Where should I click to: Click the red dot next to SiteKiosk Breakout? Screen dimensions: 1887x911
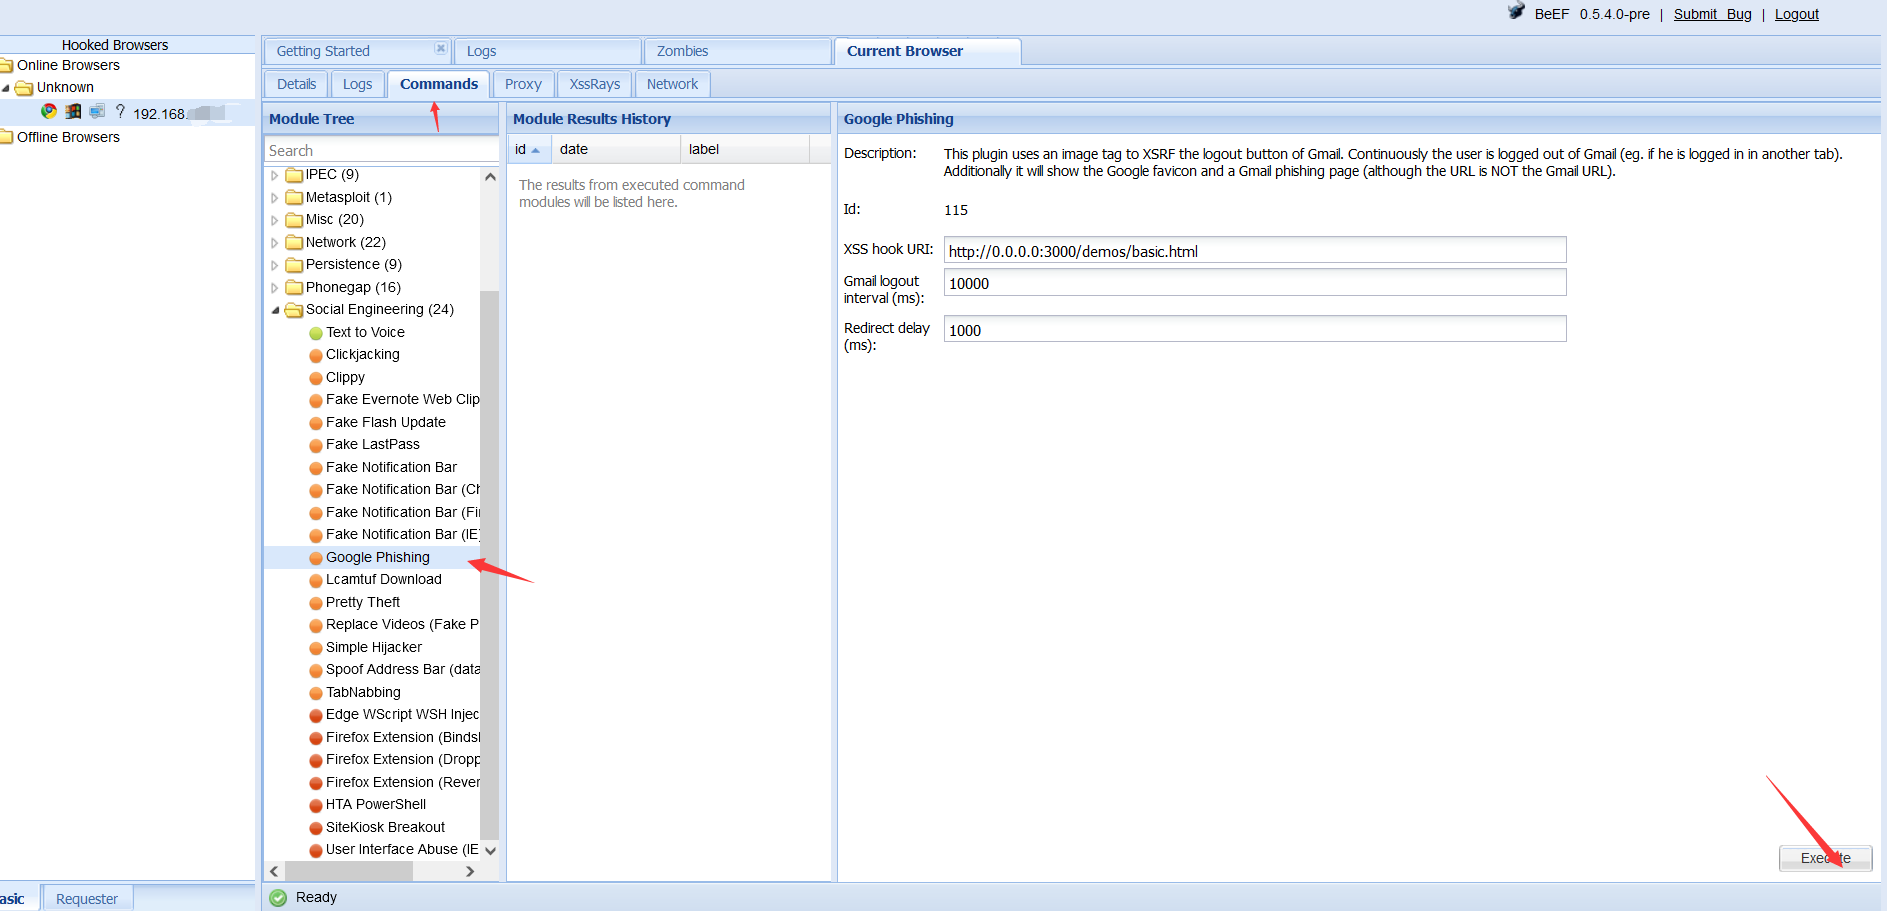tap(316, 828)
